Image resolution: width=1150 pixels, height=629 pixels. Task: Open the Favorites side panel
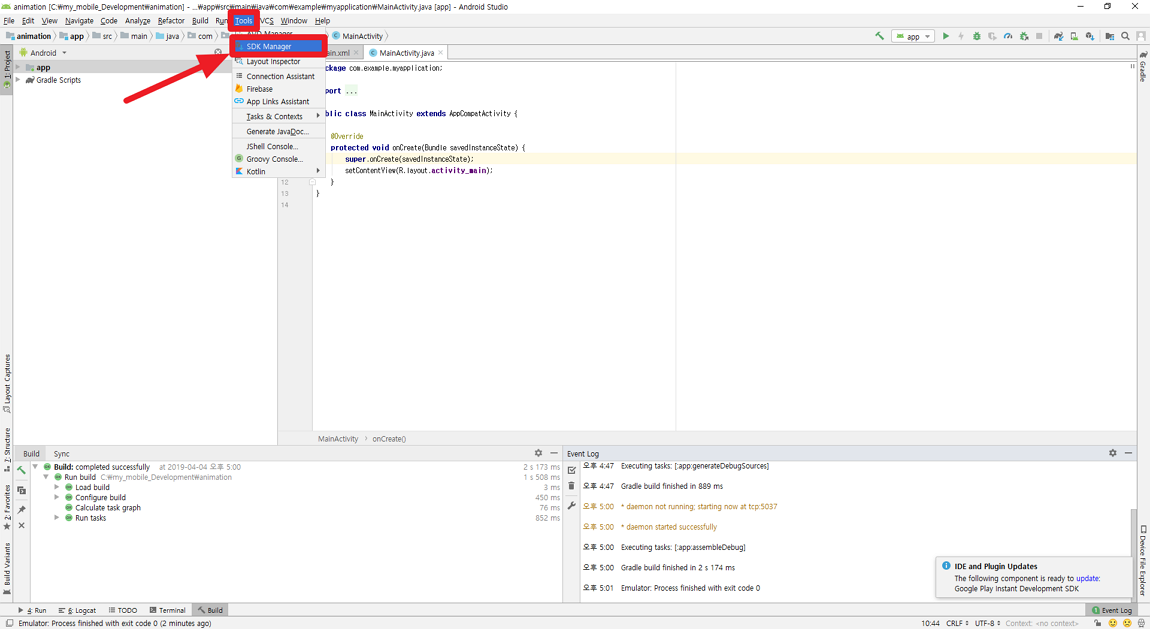click(x=7, y=507)
